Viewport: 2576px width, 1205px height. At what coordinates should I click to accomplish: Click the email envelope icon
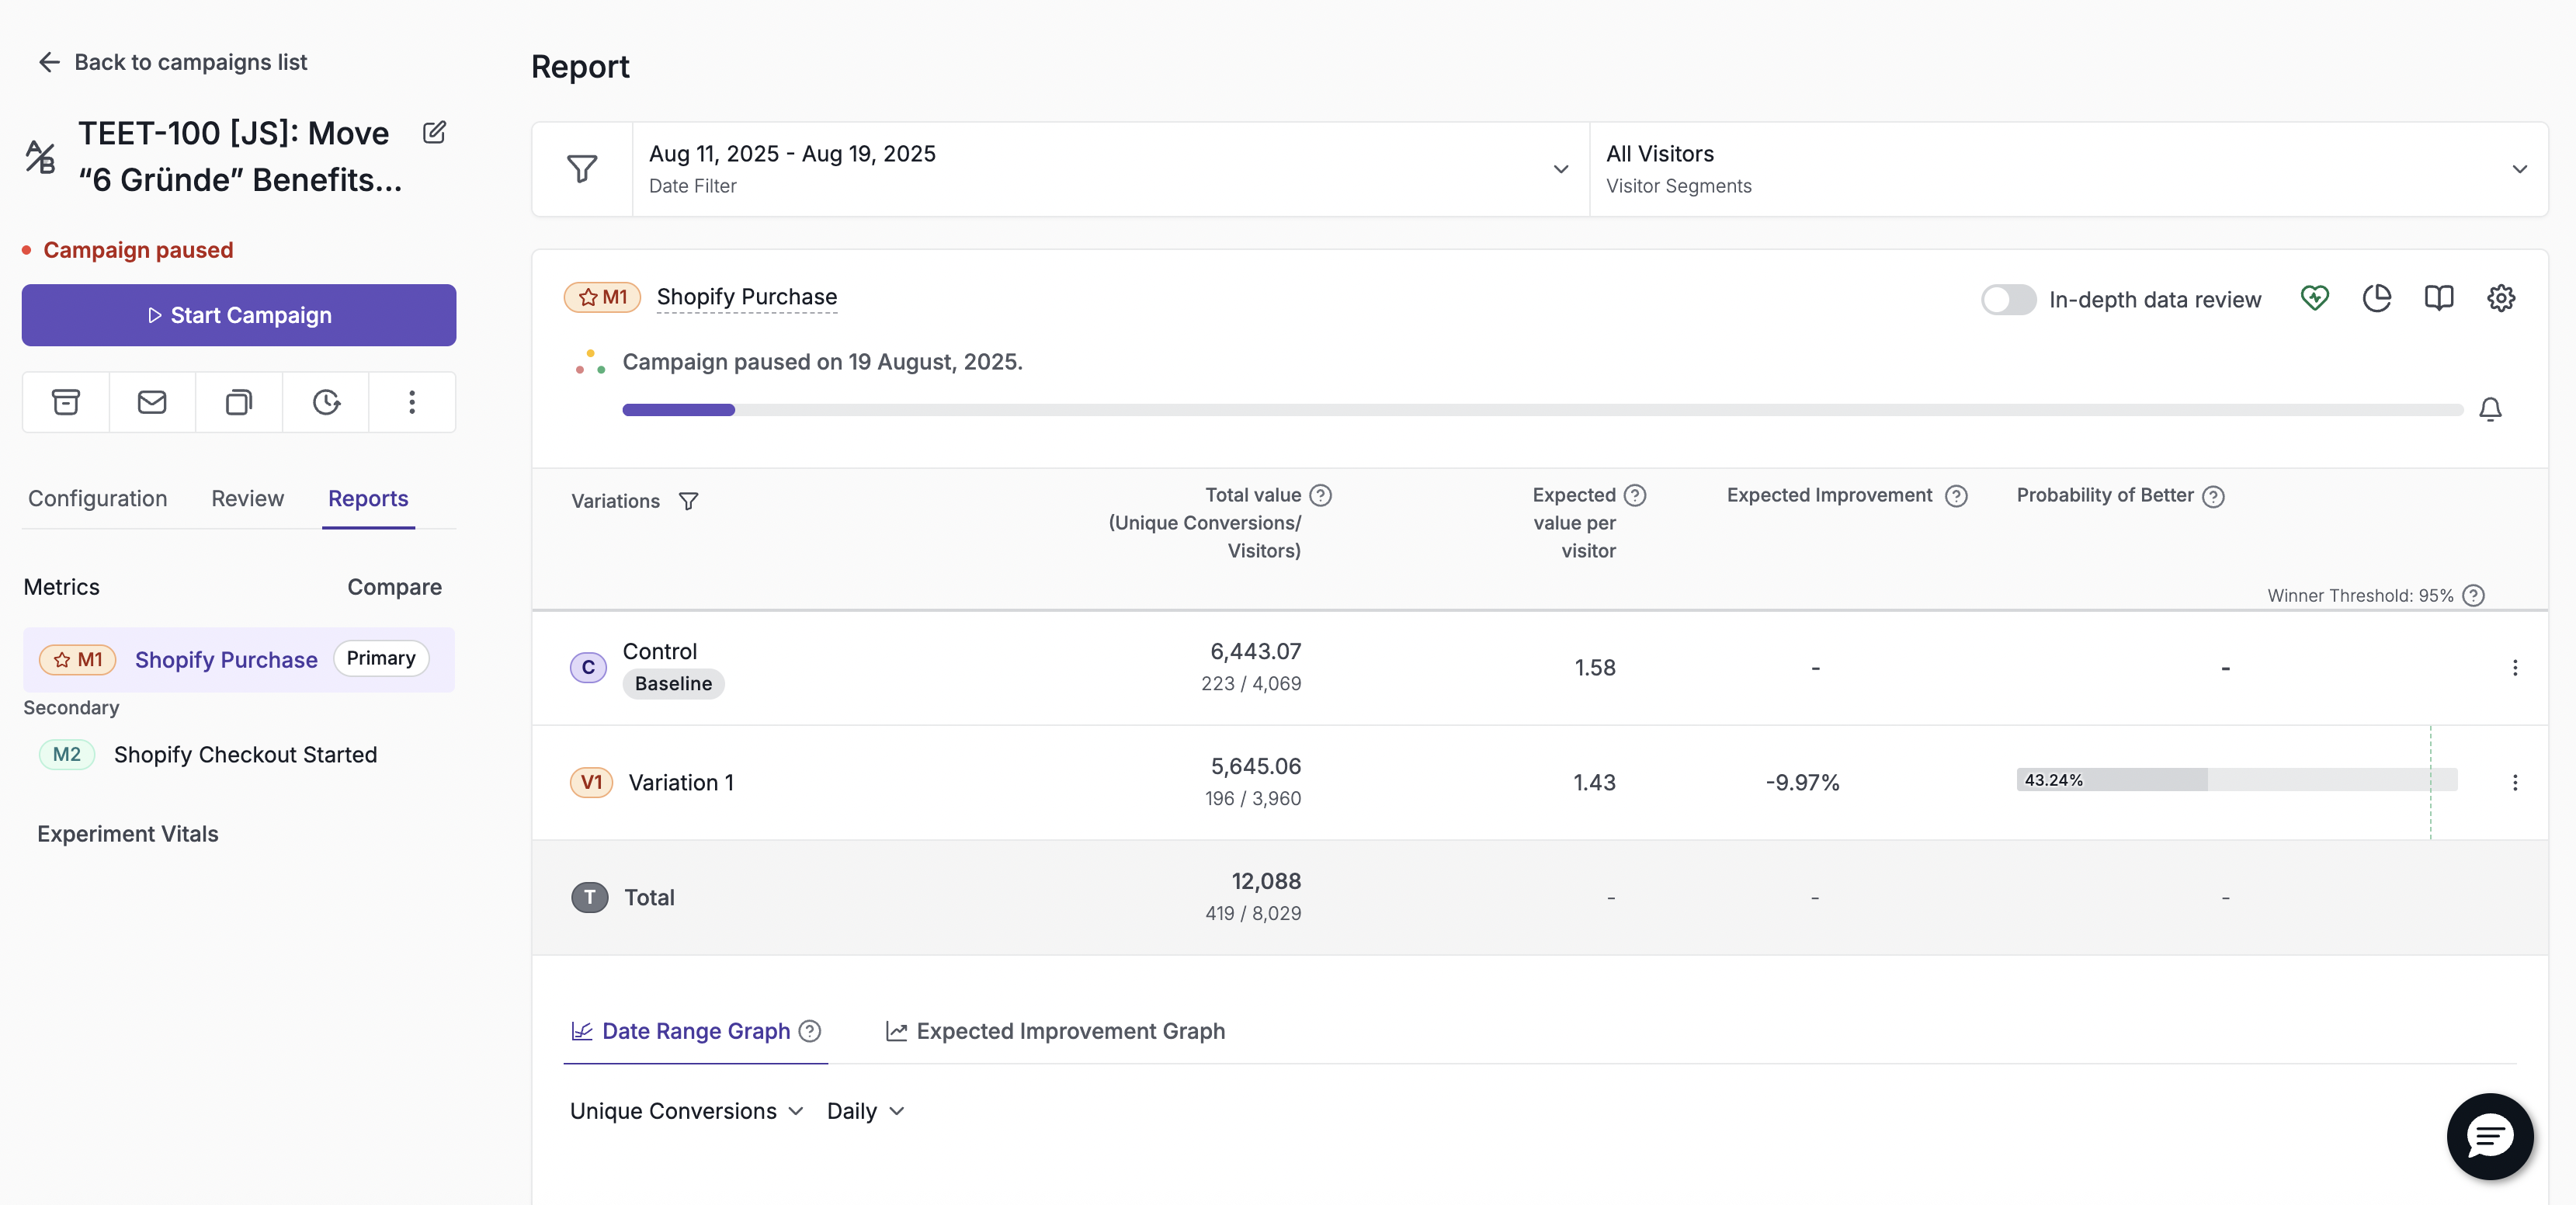point(152,402)
